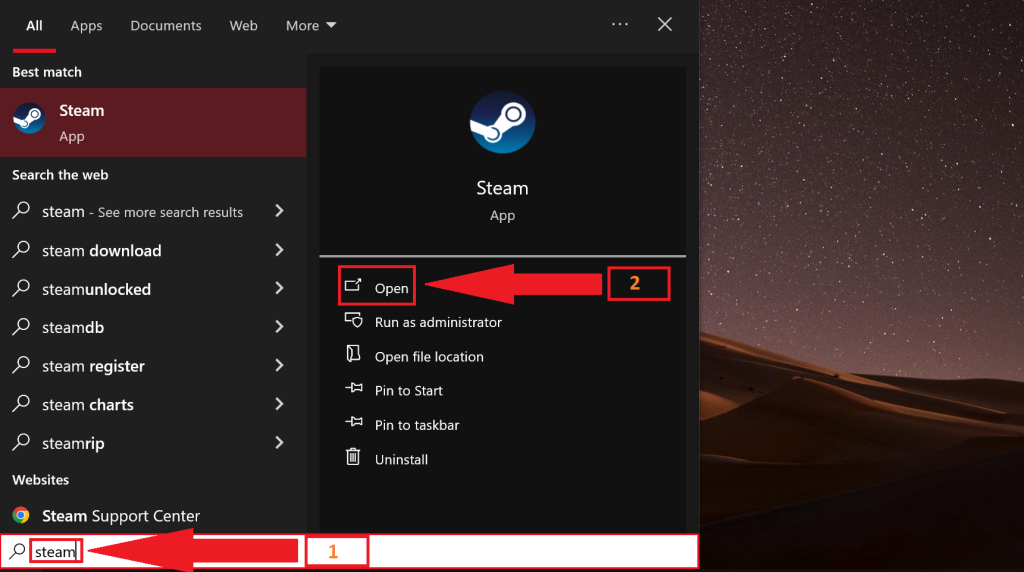
Task: Click search icon beside 'steam download'
Action: click(x=21, y=249)
